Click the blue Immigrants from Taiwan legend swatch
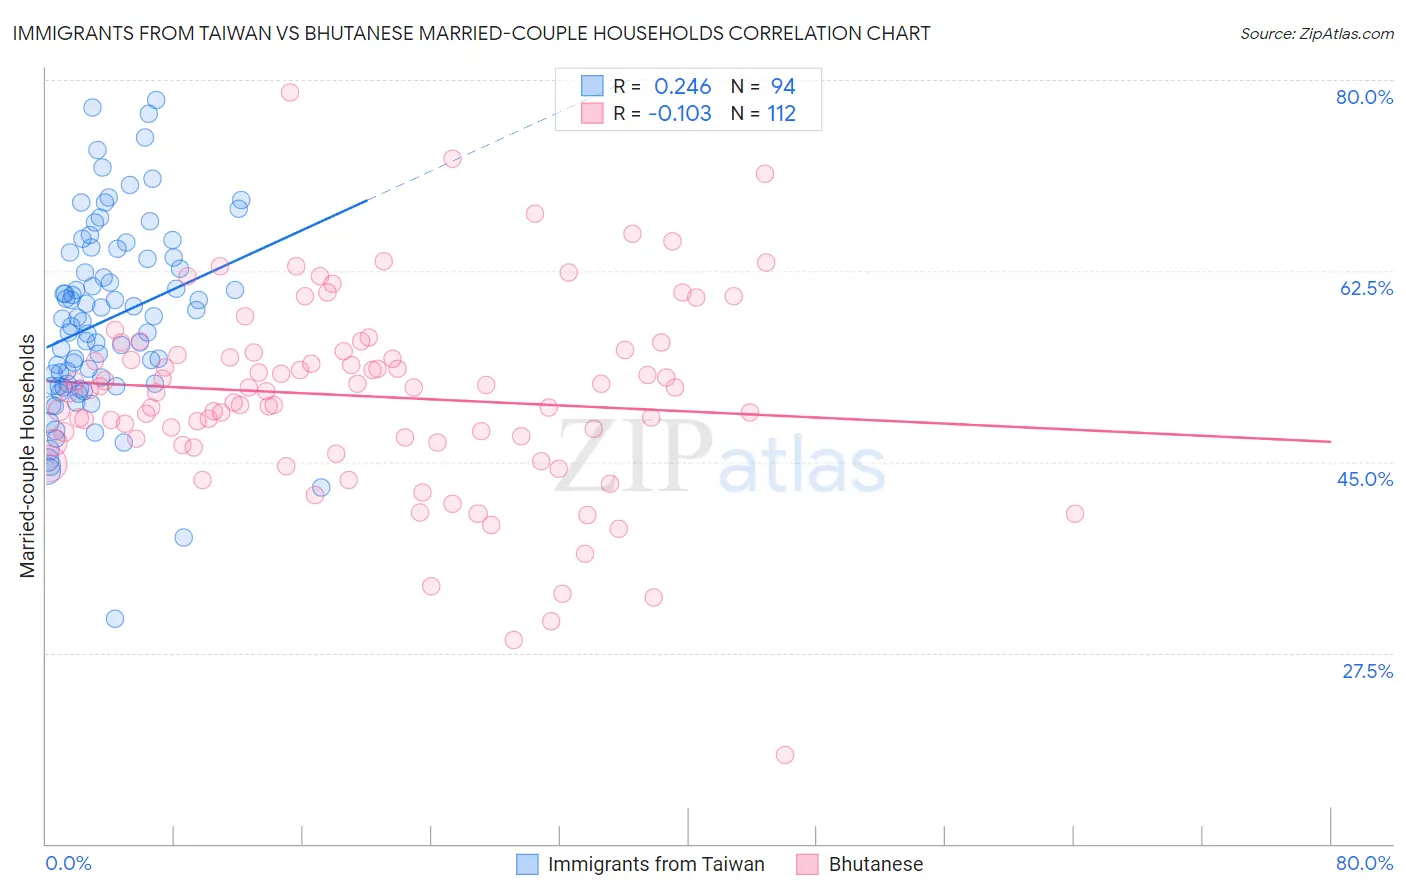Image resolution: width=1406 pixels, height=892 pixels. (527, 864)
